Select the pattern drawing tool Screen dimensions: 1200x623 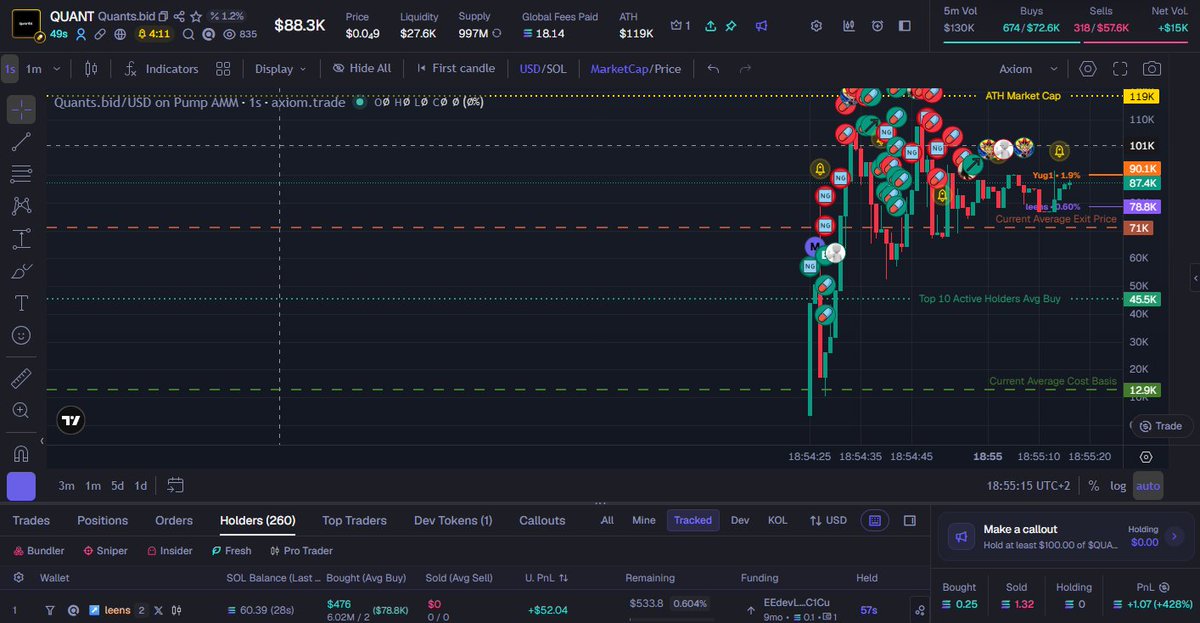(x=21, y=206)
